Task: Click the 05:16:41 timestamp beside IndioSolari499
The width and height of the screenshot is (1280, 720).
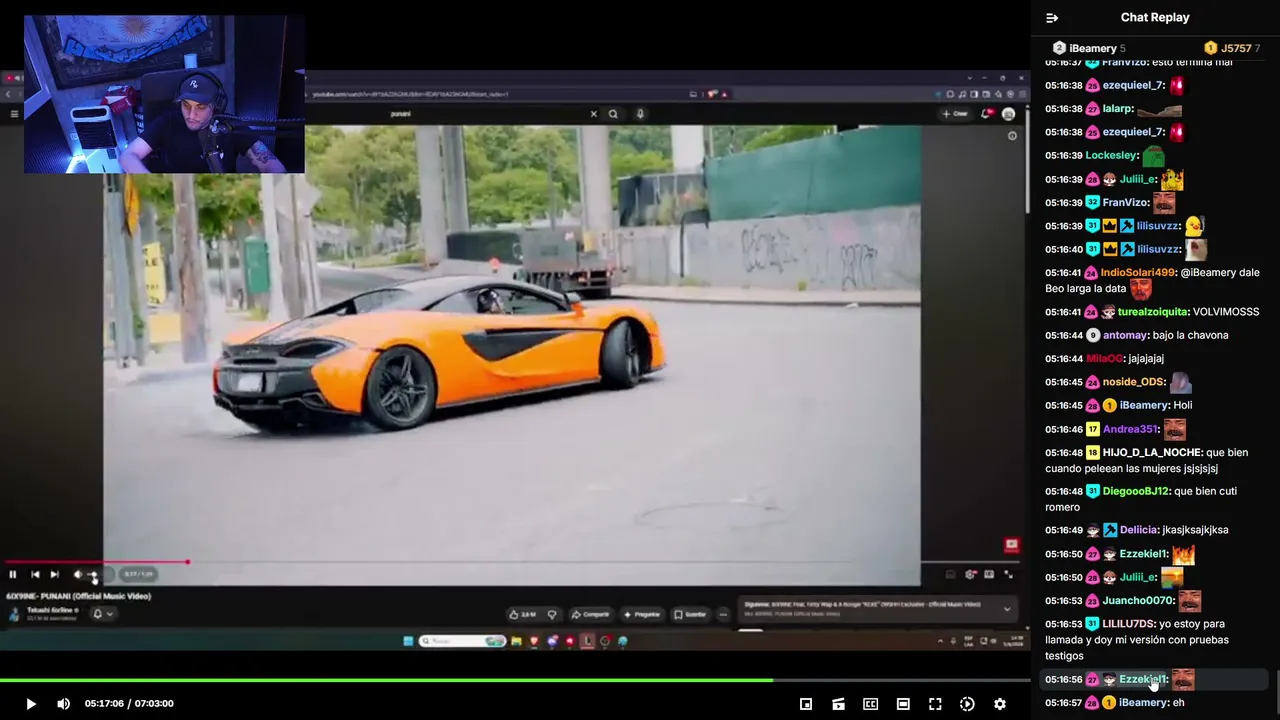Action: pyautogui.click(x=1064, y=272)
